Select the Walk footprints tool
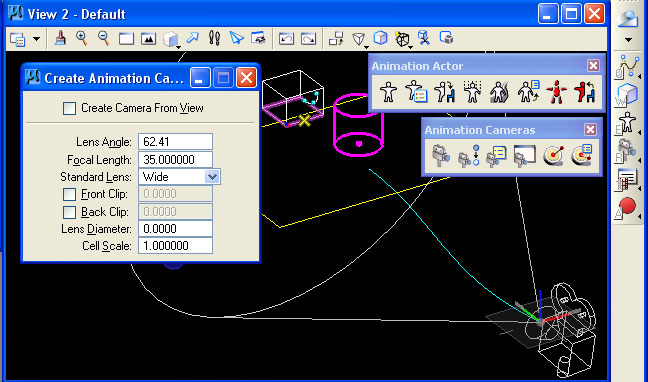 214,38
